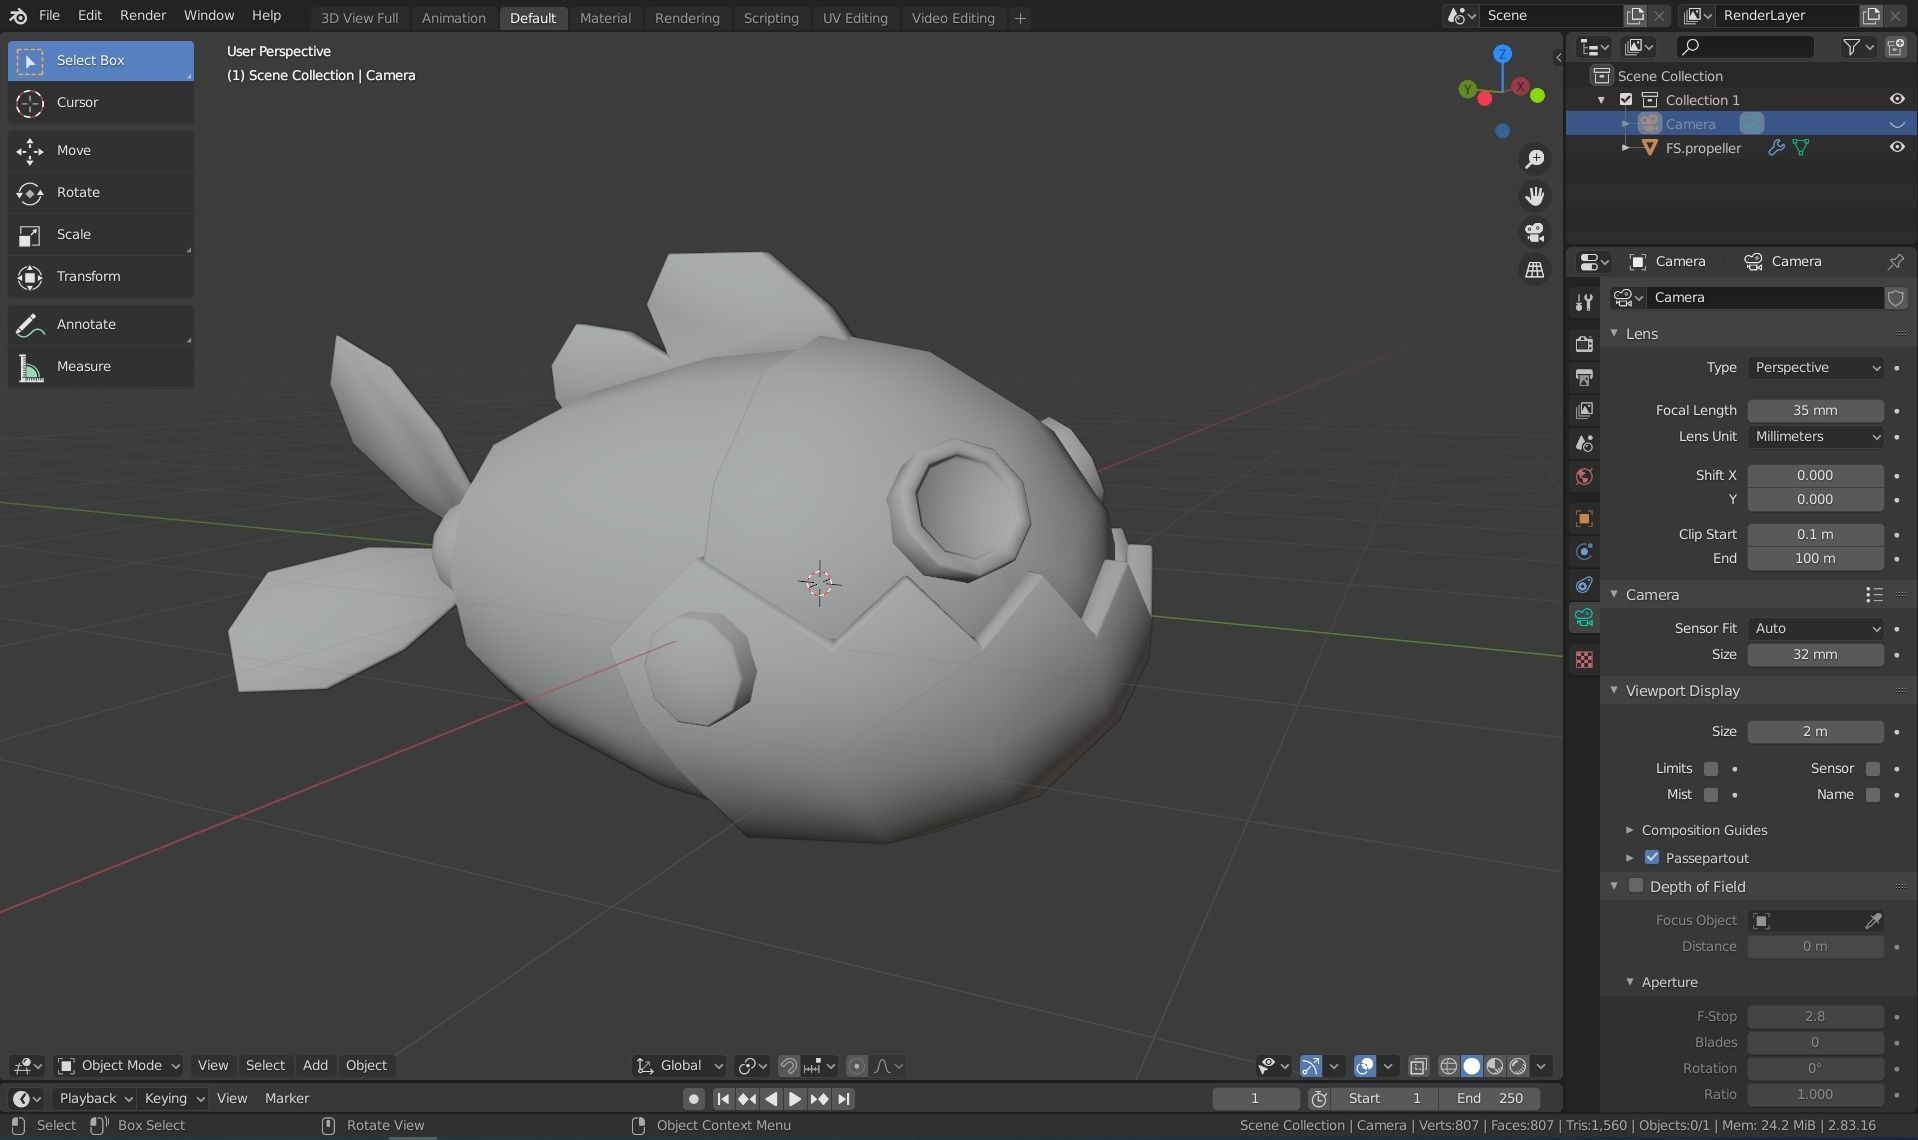Play the animation forward

795,1099
